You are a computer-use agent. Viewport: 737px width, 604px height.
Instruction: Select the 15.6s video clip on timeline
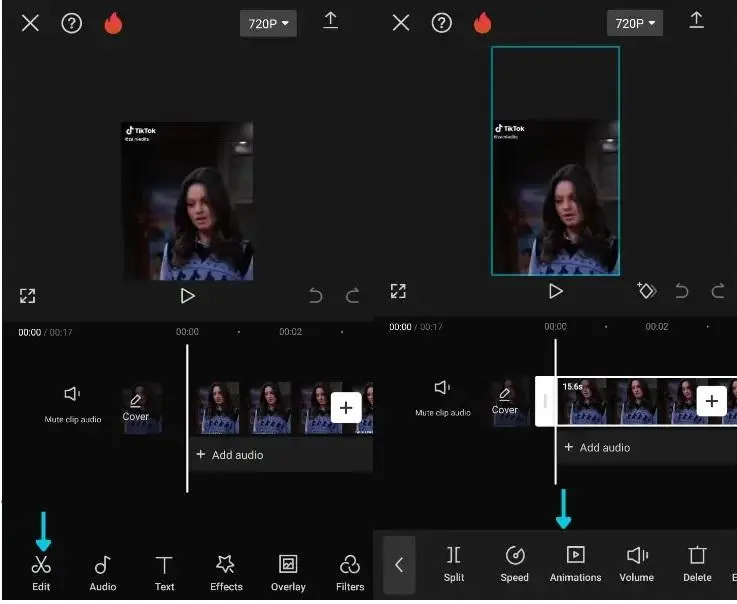(620, 402)
